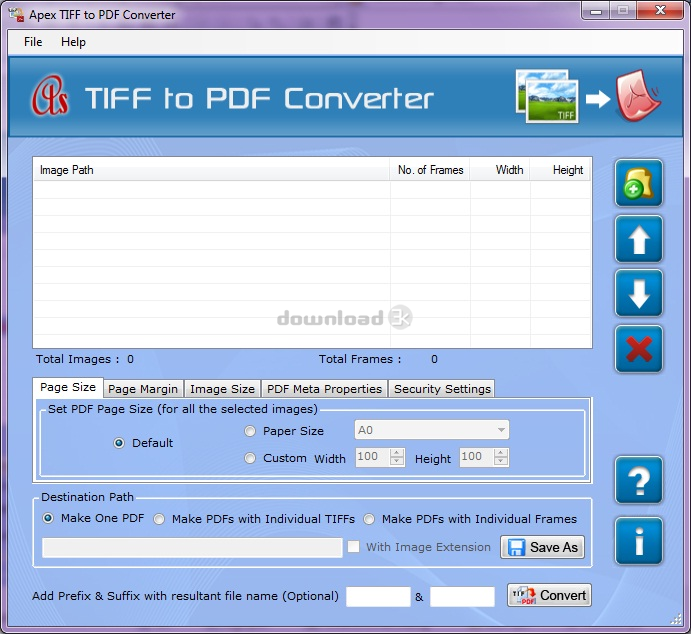Click the filename prefix input field
691x634 pixels.
(x=378, y=597)
